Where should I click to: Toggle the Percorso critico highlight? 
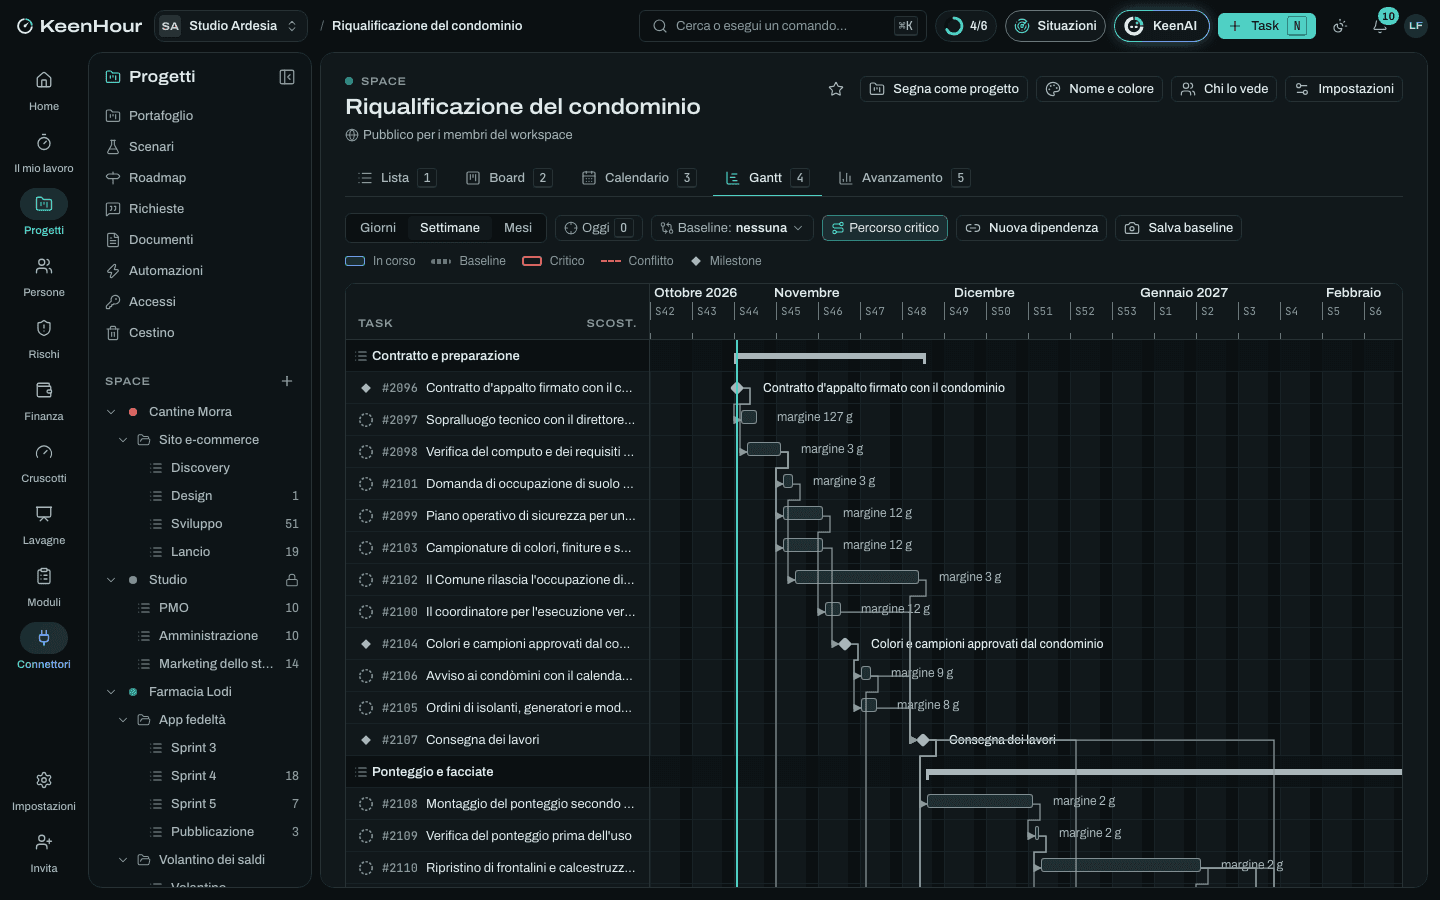[x=885, y=228]
